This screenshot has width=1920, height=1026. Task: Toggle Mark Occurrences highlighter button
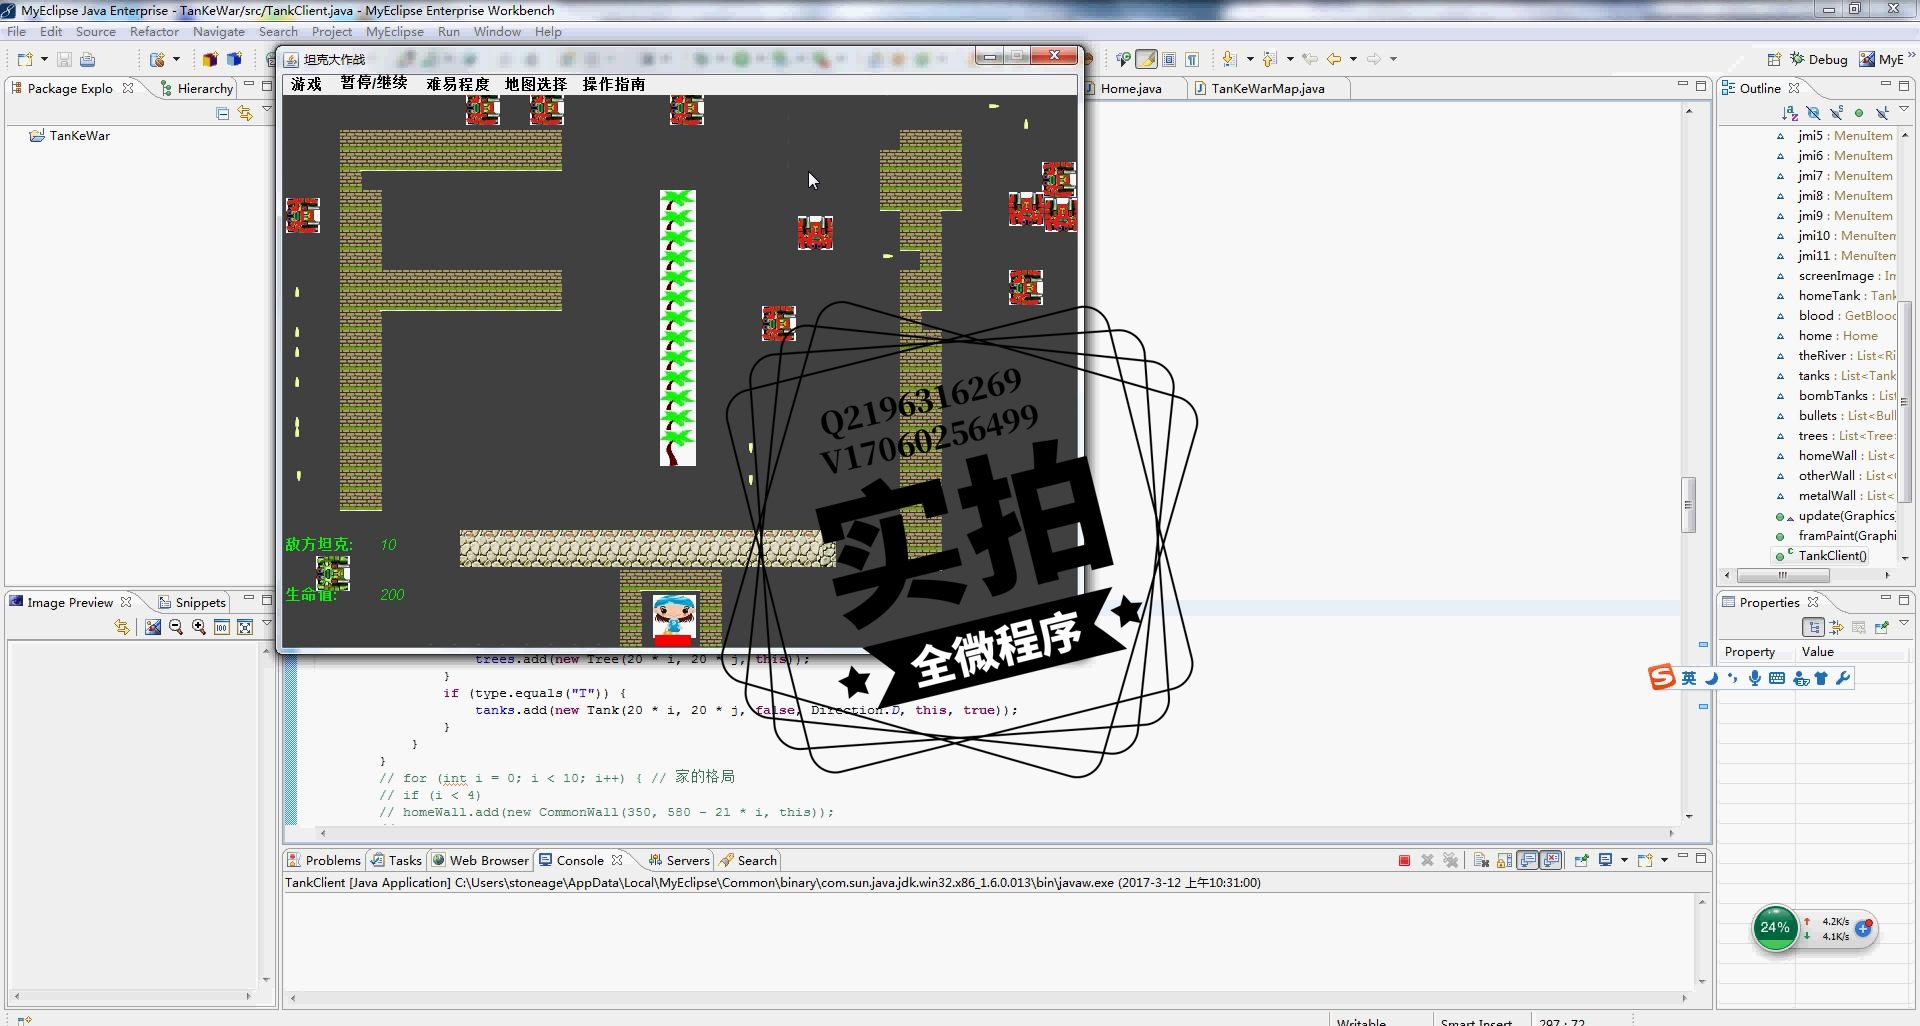pyautogui.click(x=1147, y=60)
